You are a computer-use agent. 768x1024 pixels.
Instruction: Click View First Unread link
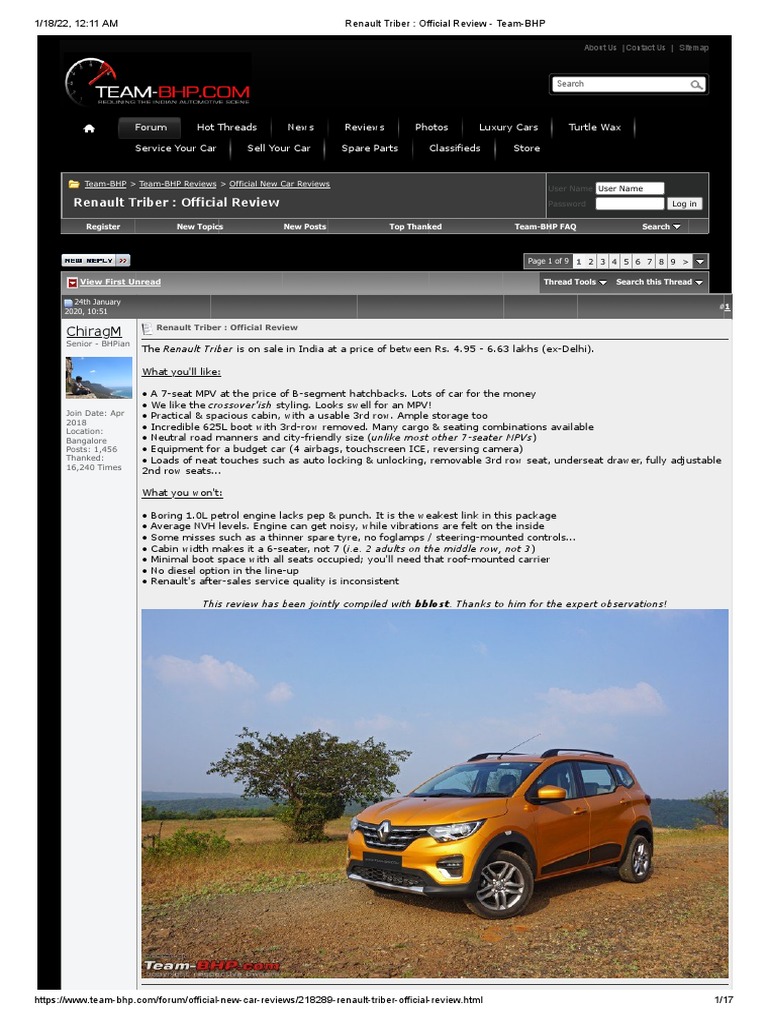coord(120,282)
